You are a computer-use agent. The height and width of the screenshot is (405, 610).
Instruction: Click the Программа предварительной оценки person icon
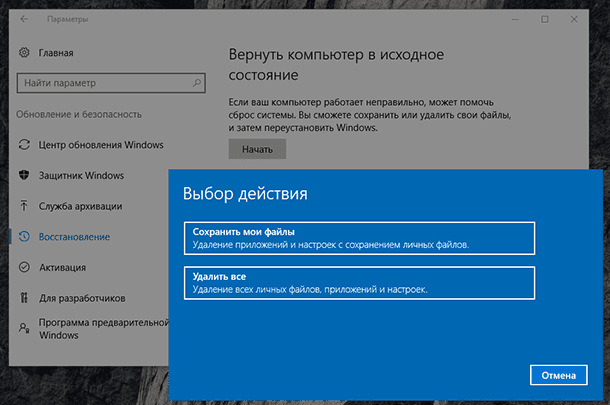click(24, 328)
